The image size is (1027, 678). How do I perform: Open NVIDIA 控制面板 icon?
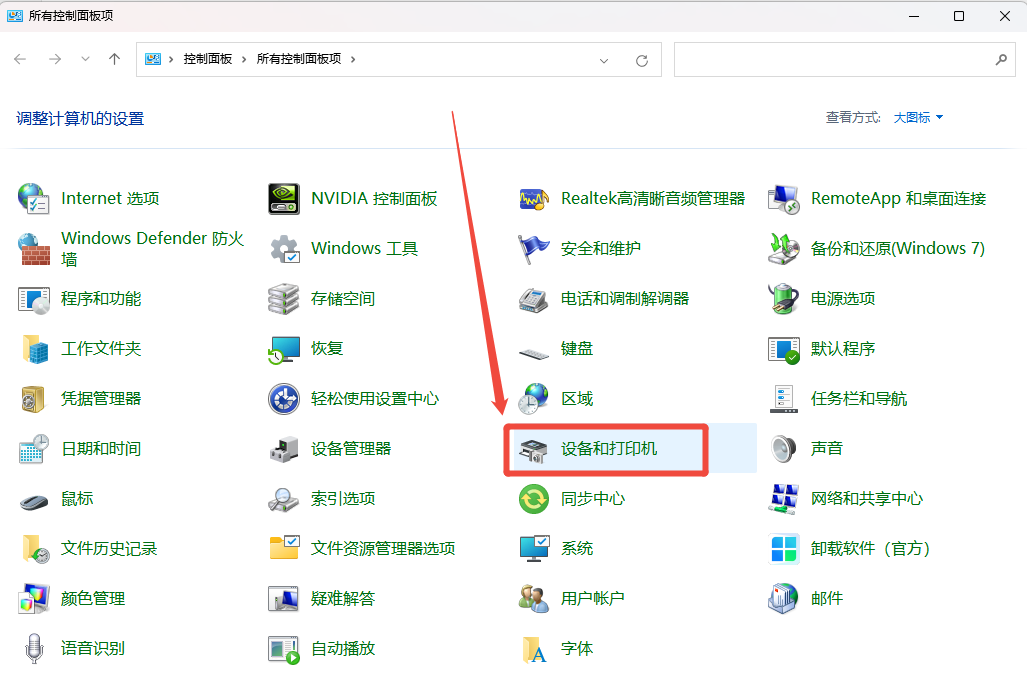tap(284, 199)
